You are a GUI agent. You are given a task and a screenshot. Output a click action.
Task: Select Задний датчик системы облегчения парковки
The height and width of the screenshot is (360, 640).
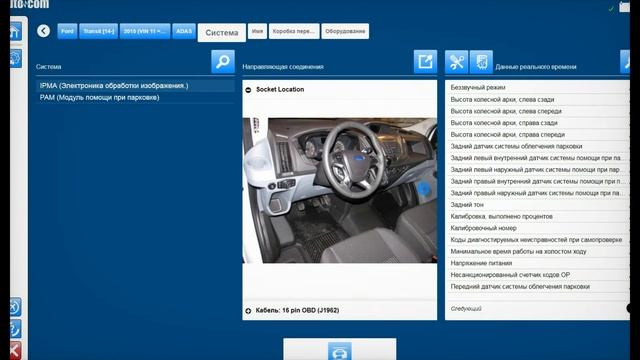pyautogui.click(x=537, y=146)
